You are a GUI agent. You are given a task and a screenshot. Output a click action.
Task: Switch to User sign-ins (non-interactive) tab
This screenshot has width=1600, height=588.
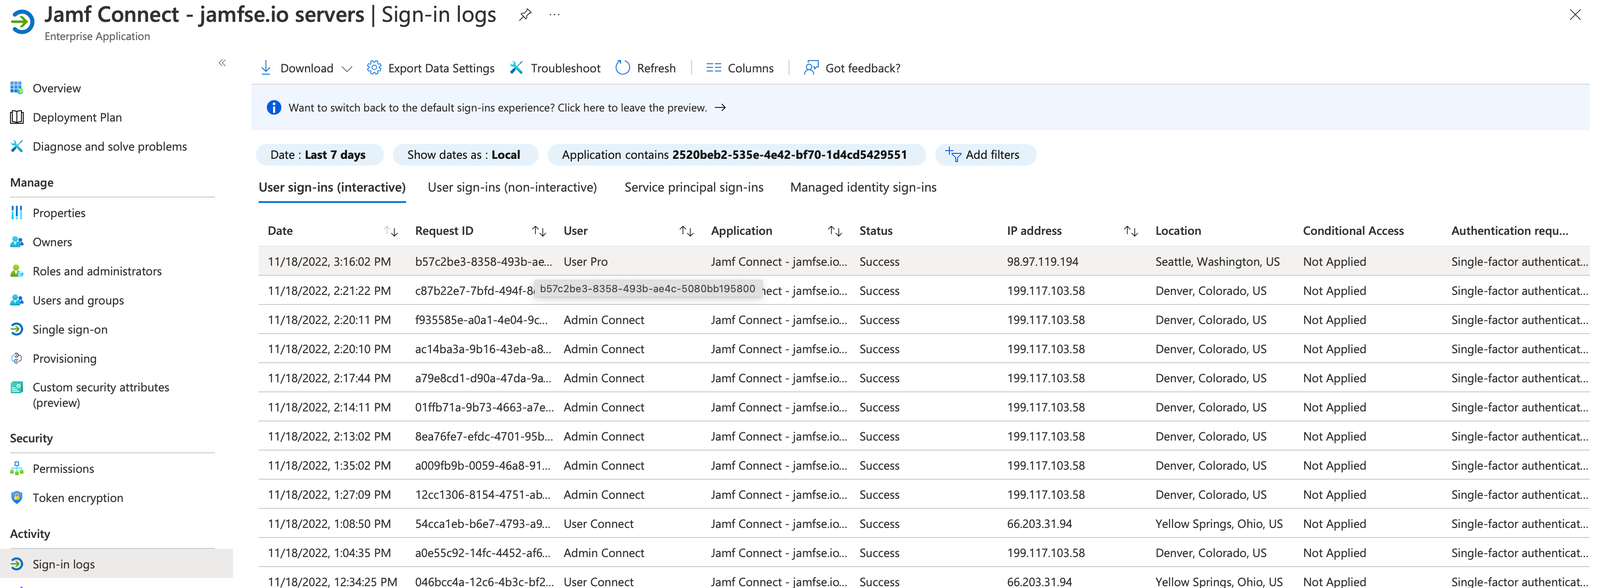click(x=512, y=188)
